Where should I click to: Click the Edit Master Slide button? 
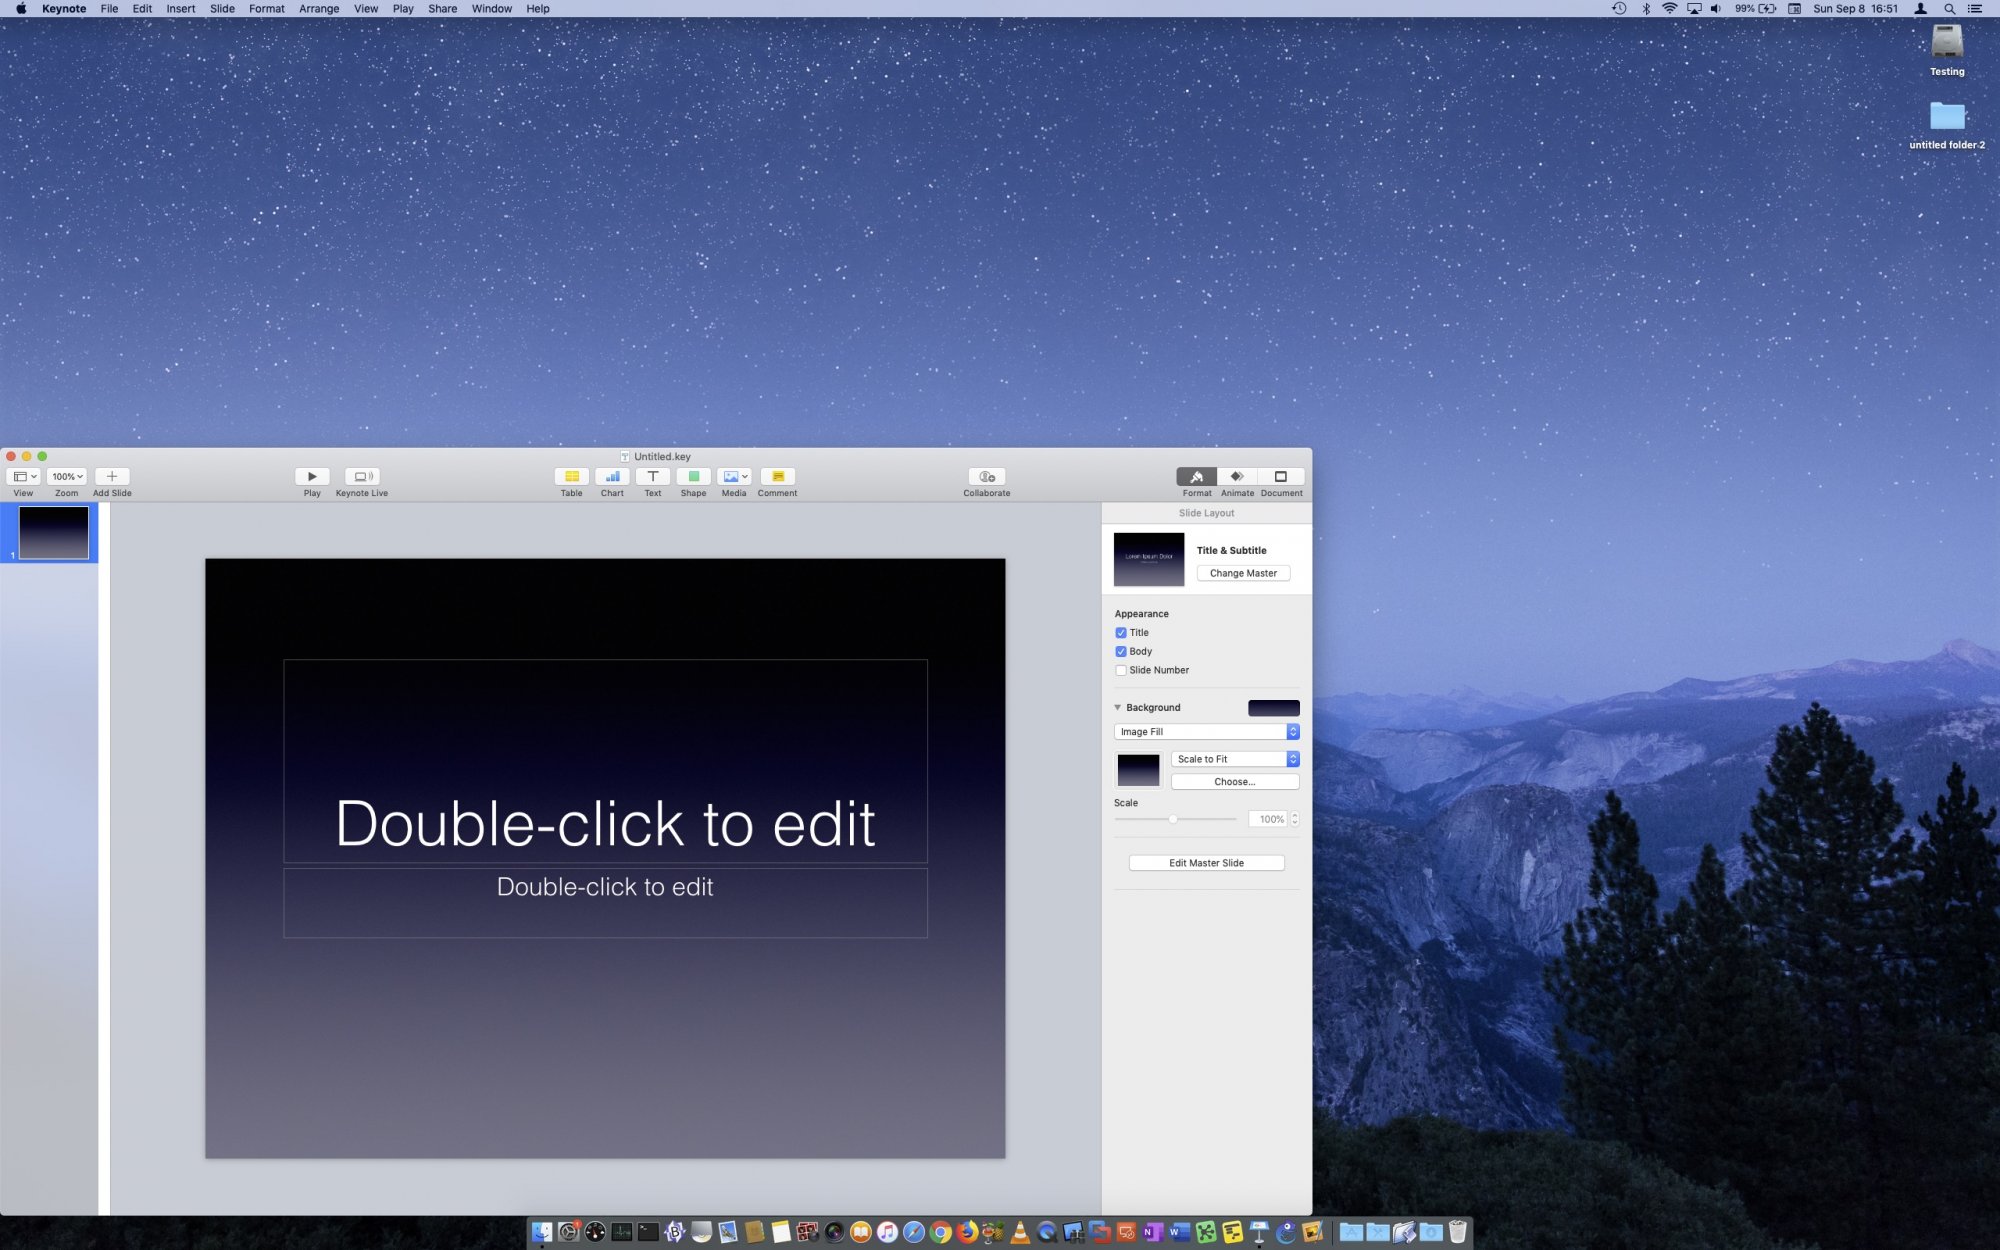click(1206, 863)
